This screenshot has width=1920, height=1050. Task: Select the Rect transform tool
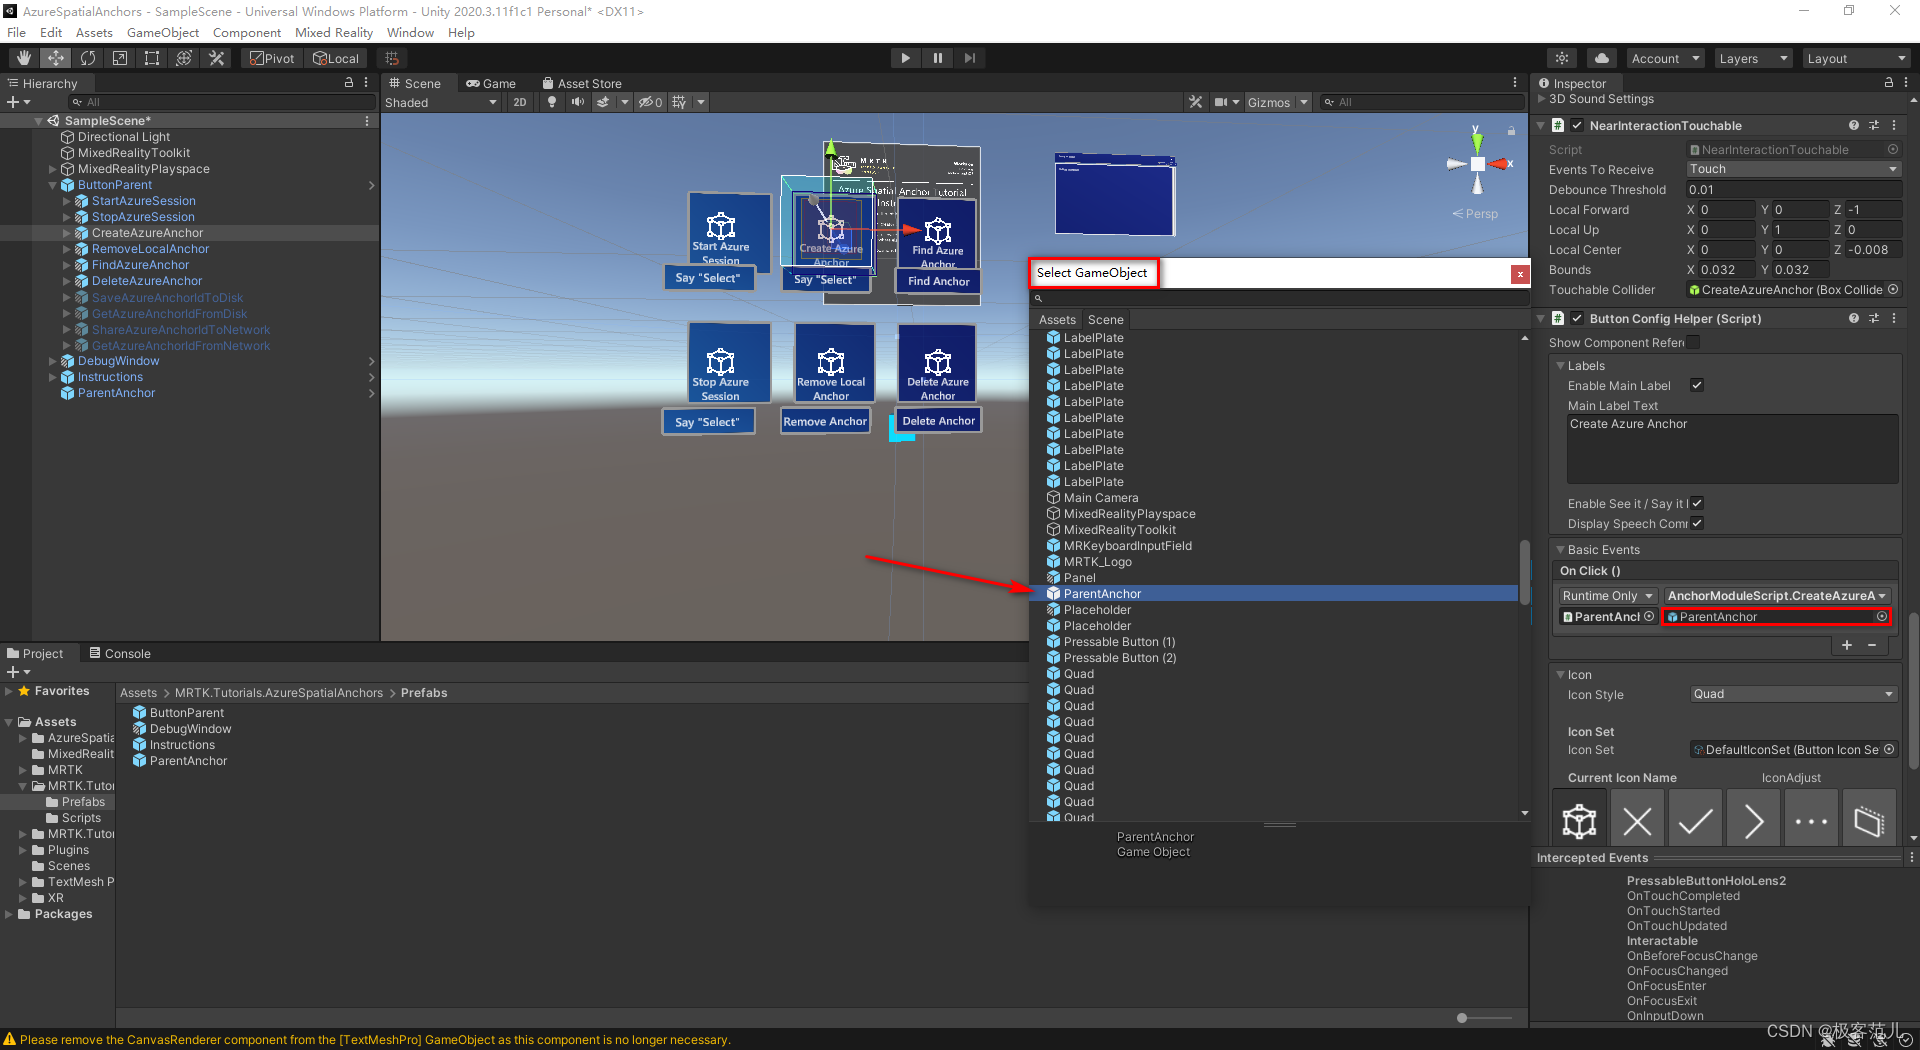pyautogui.click(x=152, y=58)
